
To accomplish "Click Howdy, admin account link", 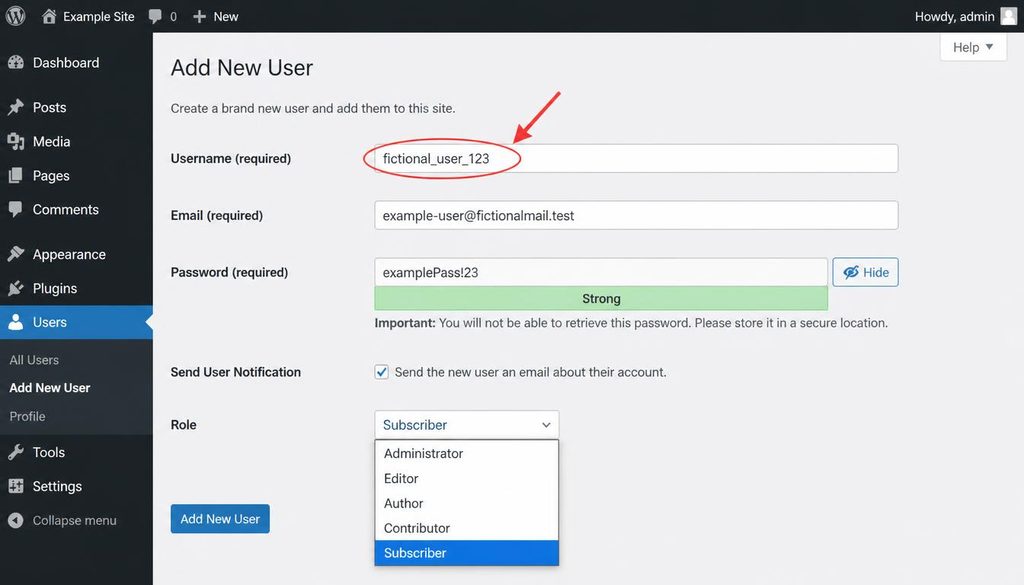I will (954, 16).
